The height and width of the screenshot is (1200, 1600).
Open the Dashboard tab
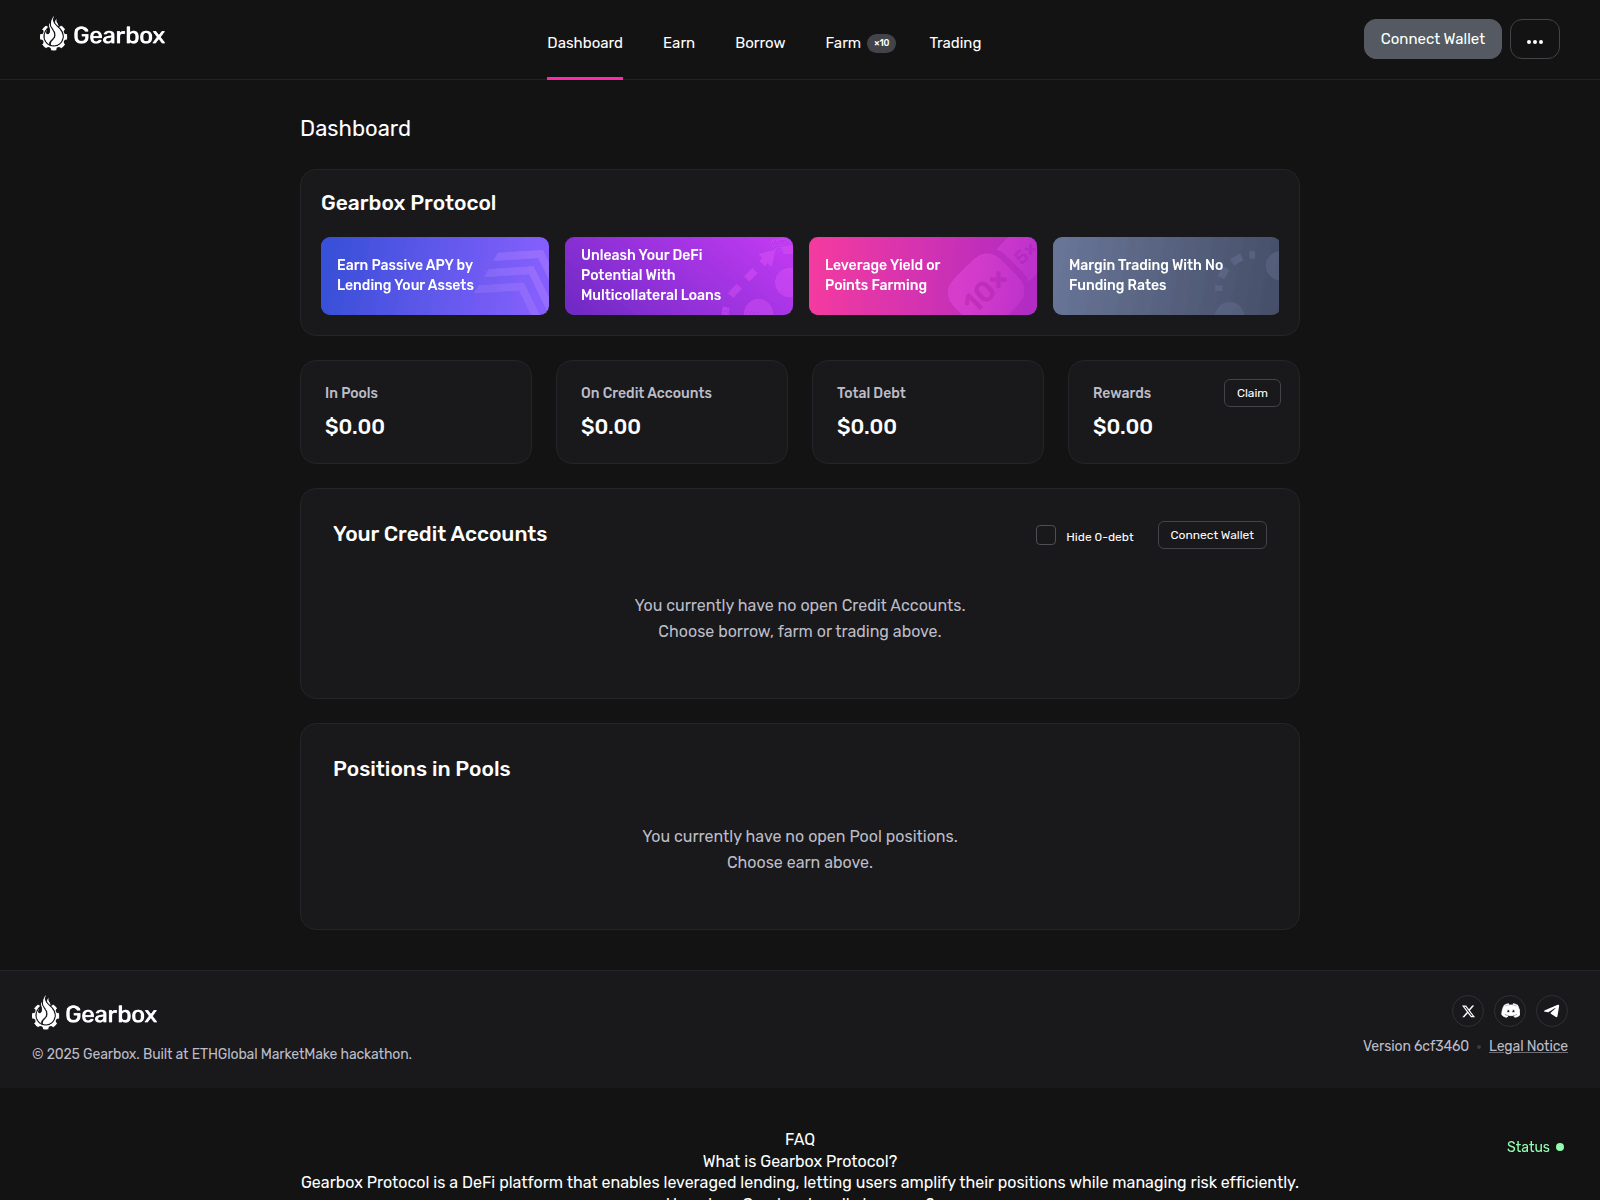pos(585,43)
